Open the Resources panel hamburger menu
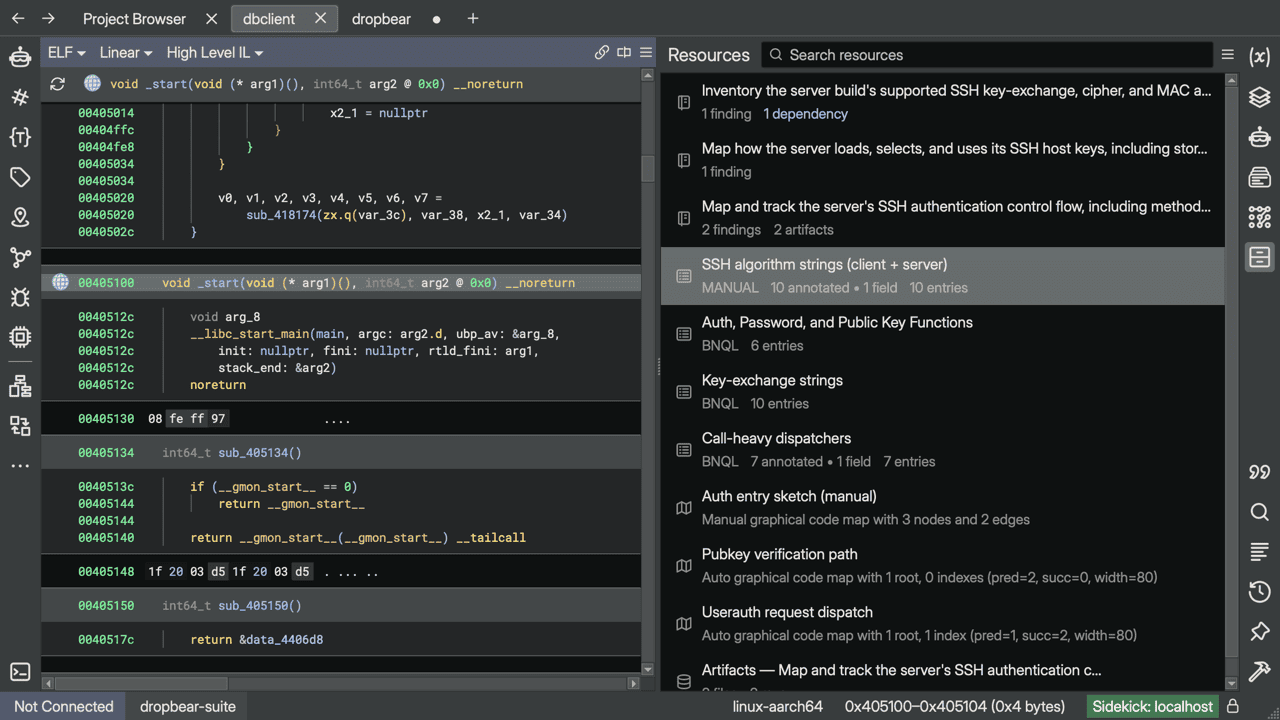This screenshot has width=1280, height=720. 1227,54
